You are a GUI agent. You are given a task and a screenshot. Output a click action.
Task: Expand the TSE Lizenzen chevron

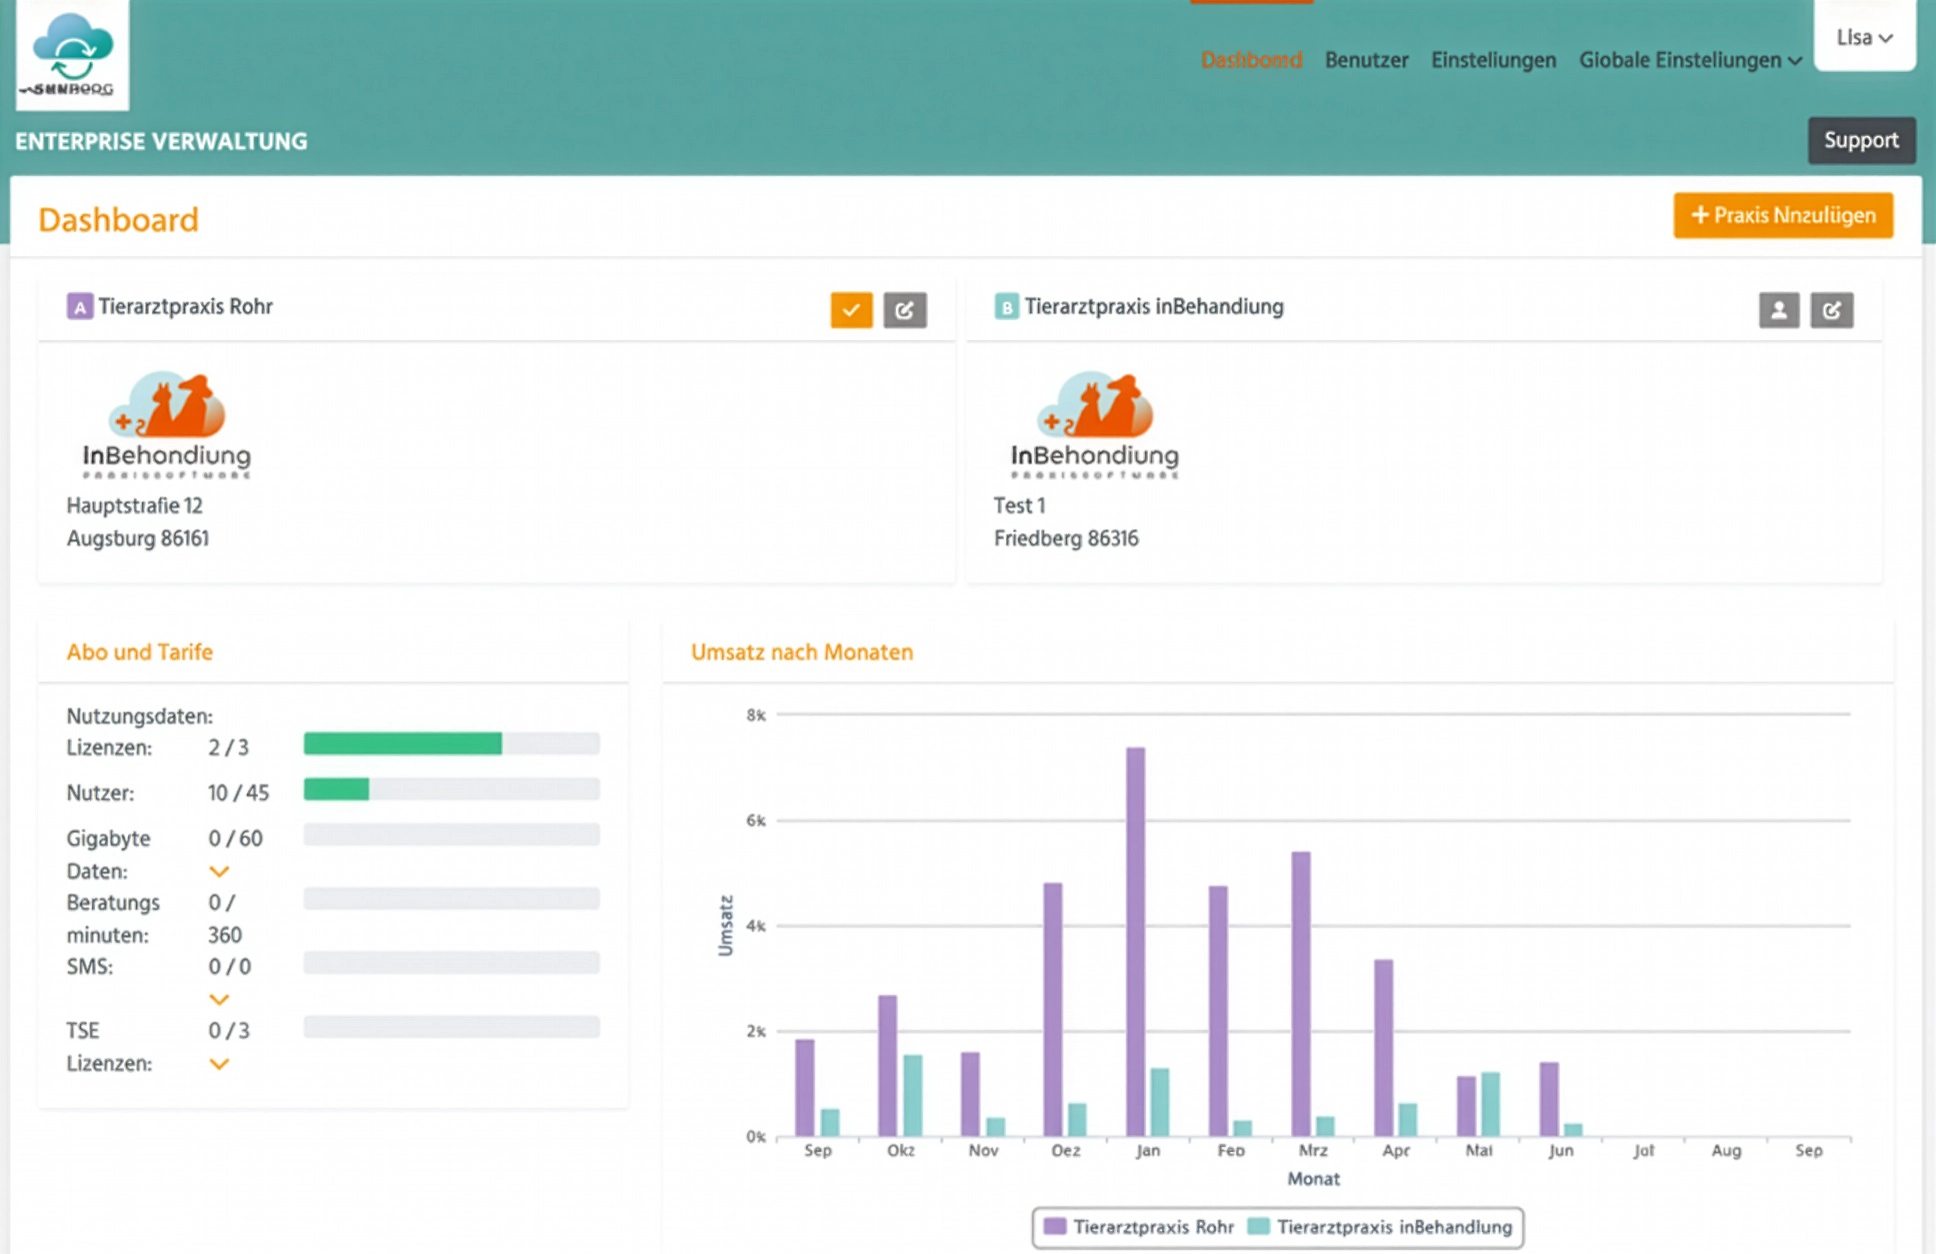(219, 1063)
